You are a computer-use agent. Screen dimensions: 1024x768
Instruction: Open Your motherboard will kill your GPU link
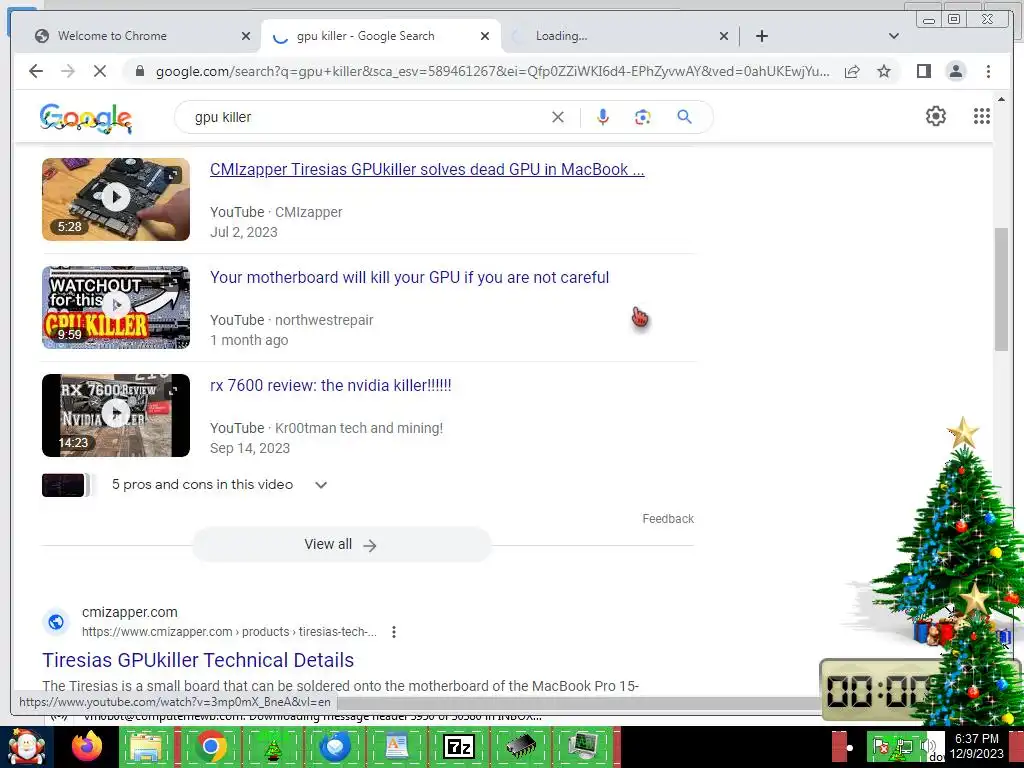click(409, 277)
